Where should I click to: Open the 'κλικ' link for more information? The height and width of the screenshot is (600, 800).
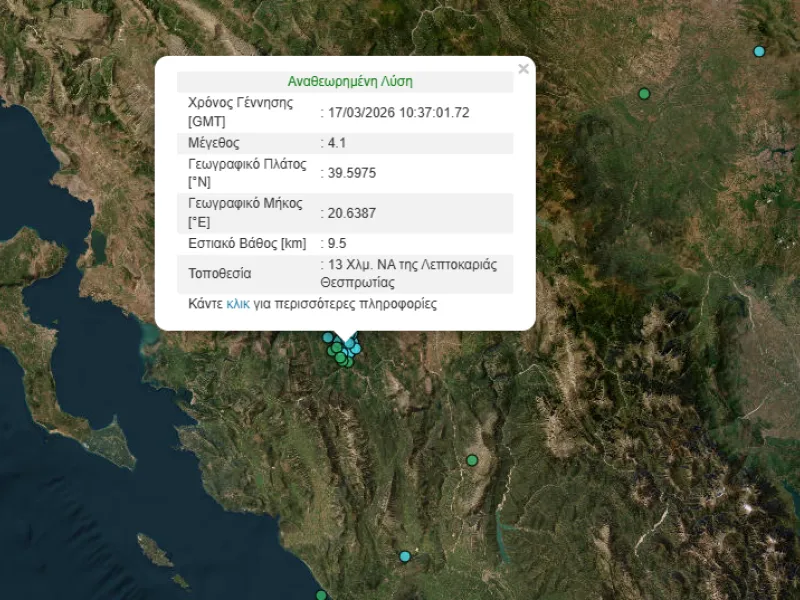coord(238,304)
